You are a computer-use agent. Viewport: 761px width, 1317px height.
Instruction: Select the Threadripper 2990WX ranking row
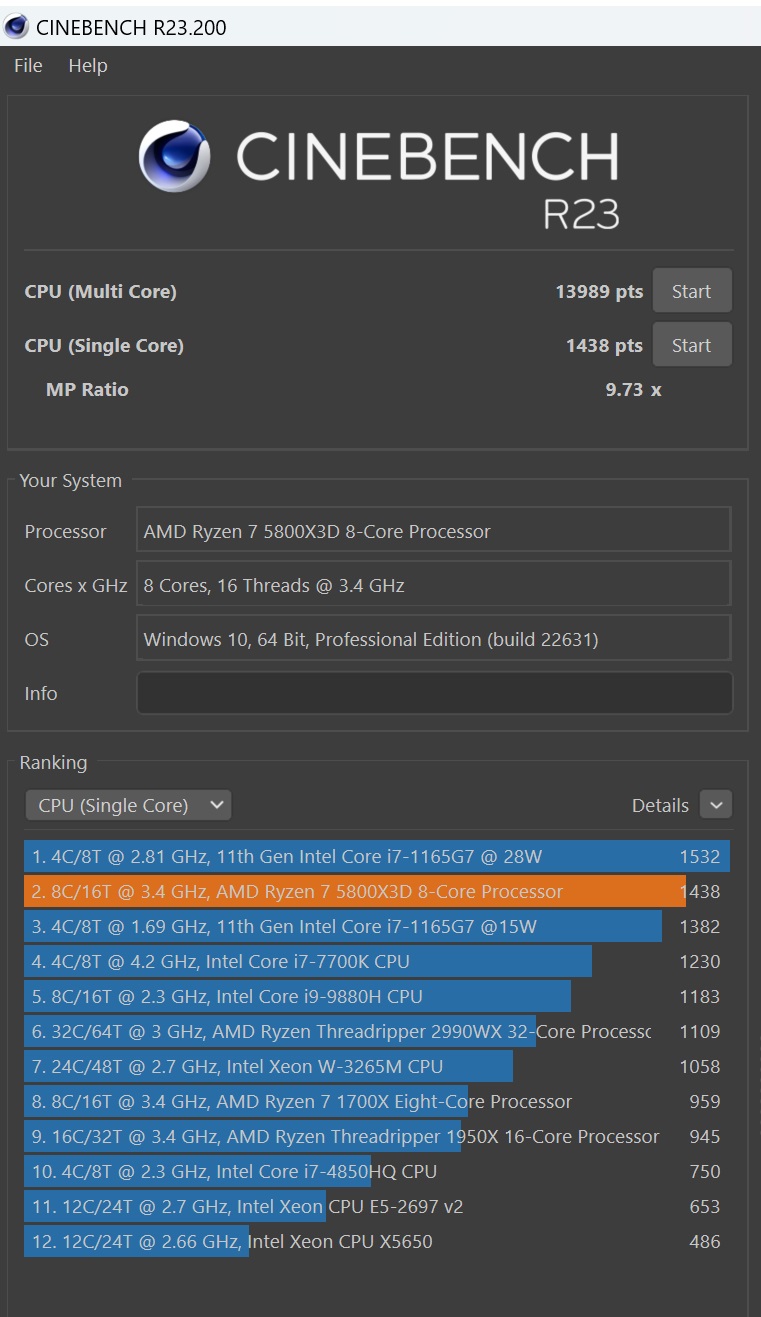coord(377,1032)
